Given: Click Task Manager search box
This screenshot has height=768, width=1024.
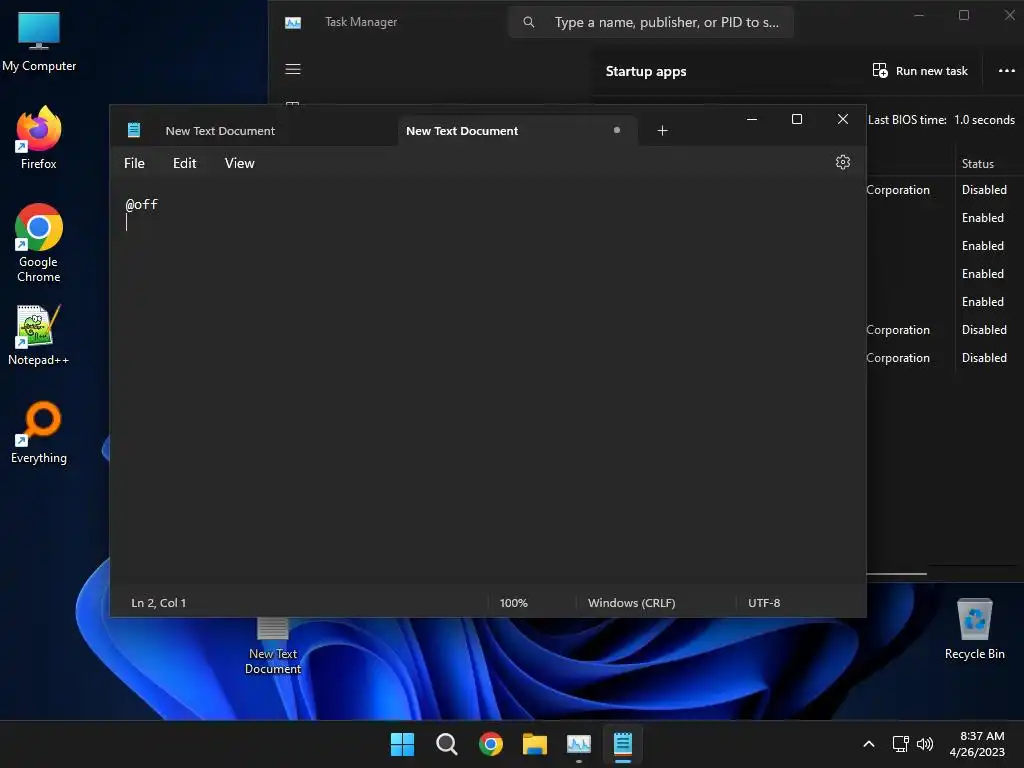Looking at the screenshot, I should click(x=651, y=22).
